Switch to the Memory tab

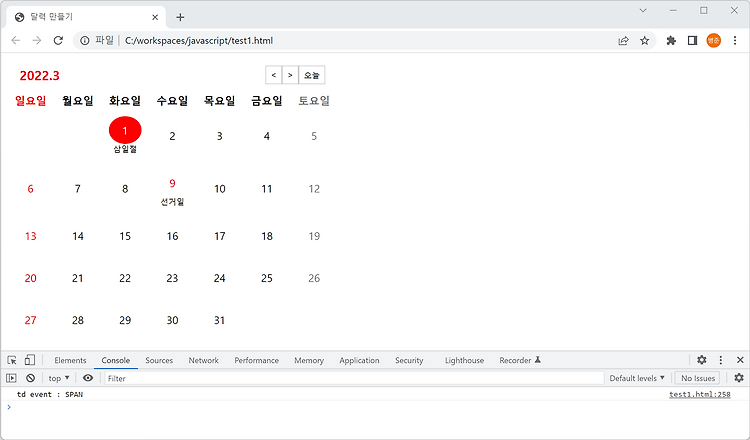click(309, 361)
